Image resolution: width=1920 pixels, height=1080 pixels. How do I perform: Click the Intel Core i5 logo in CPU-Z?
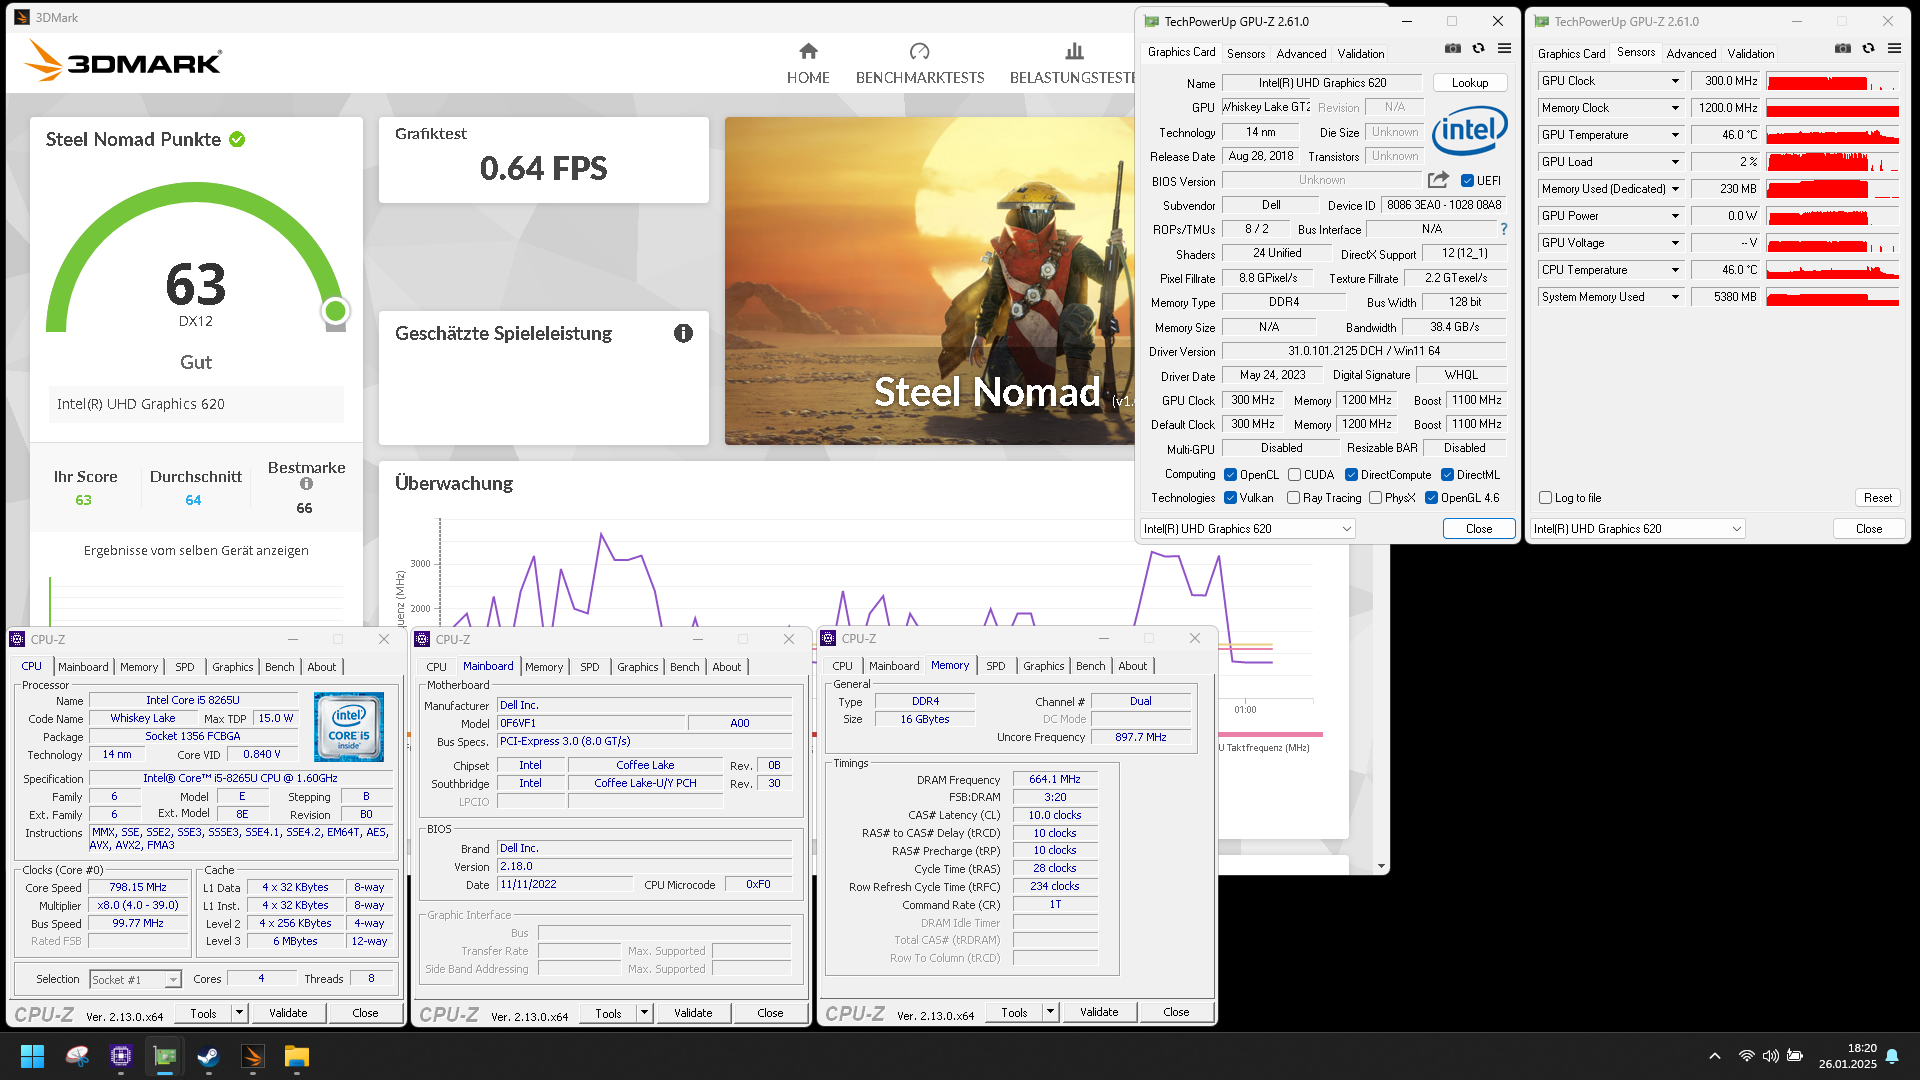tap(348, 727)
